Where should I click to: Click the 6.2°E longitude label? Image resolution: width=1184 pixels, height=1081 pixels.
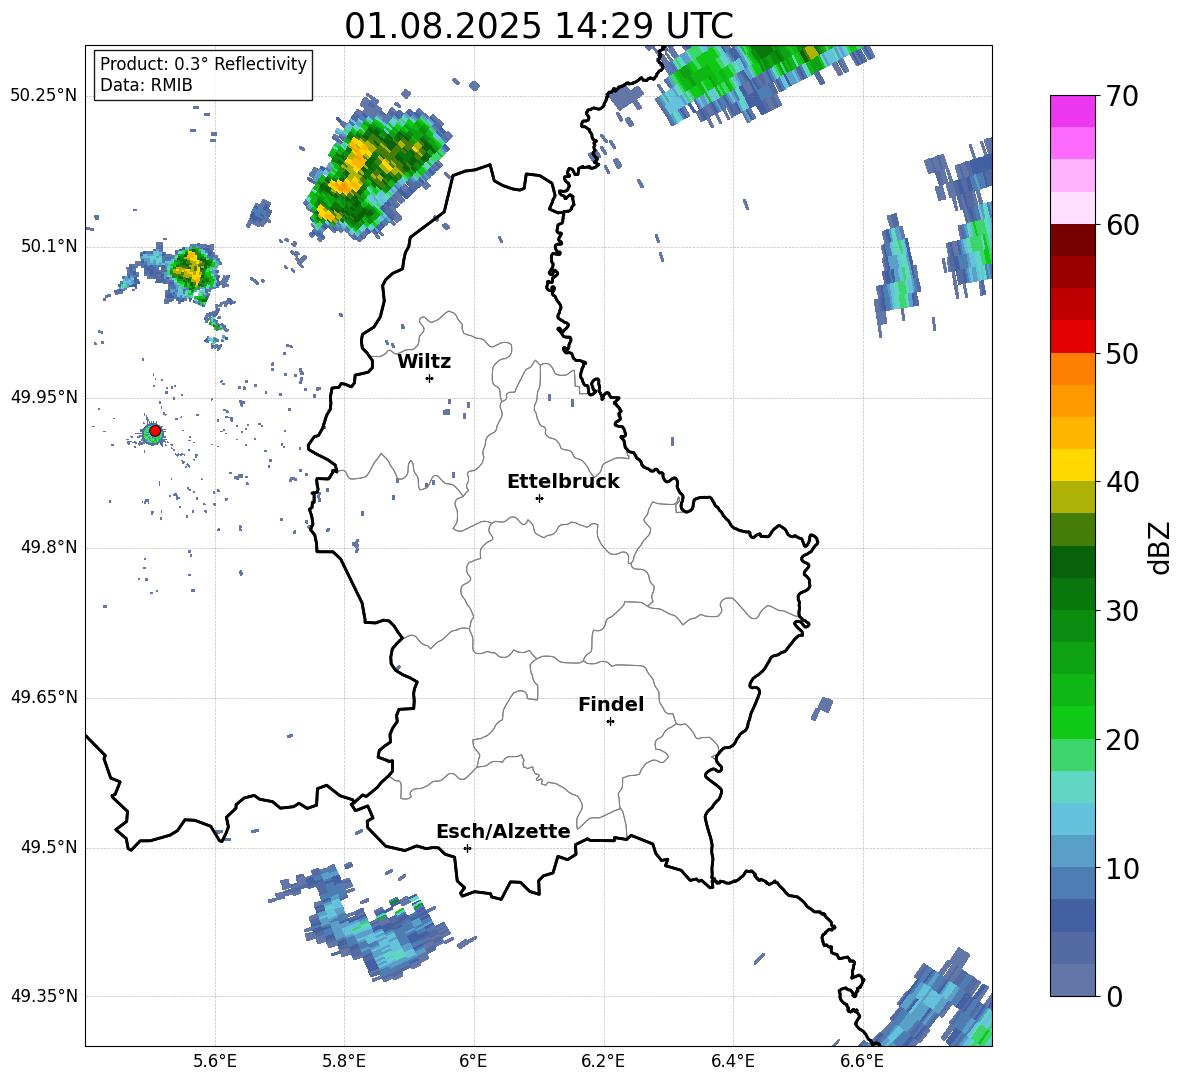click(x=603, y=1061)
